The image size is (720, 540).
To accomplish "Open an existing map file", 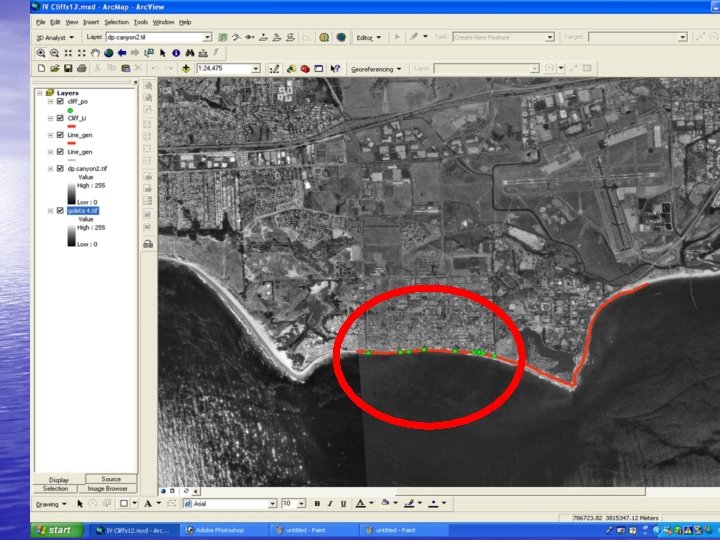I will (55, 68).
